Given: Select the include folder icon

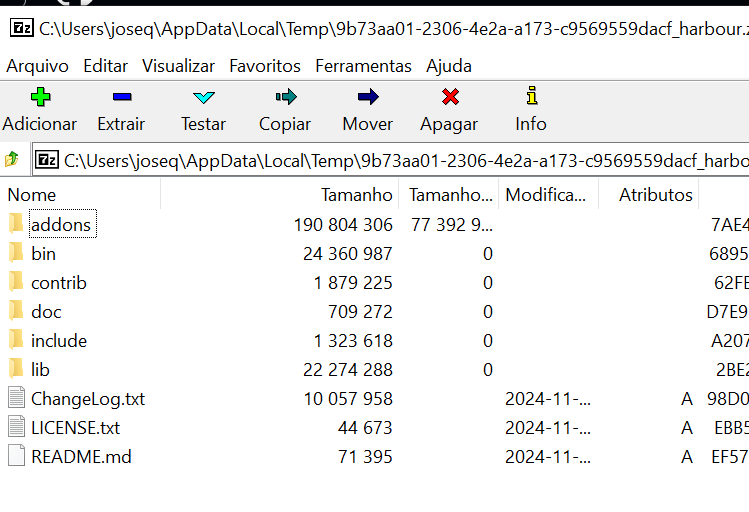Looking at the screenshot, I should [x=16, y=340].
